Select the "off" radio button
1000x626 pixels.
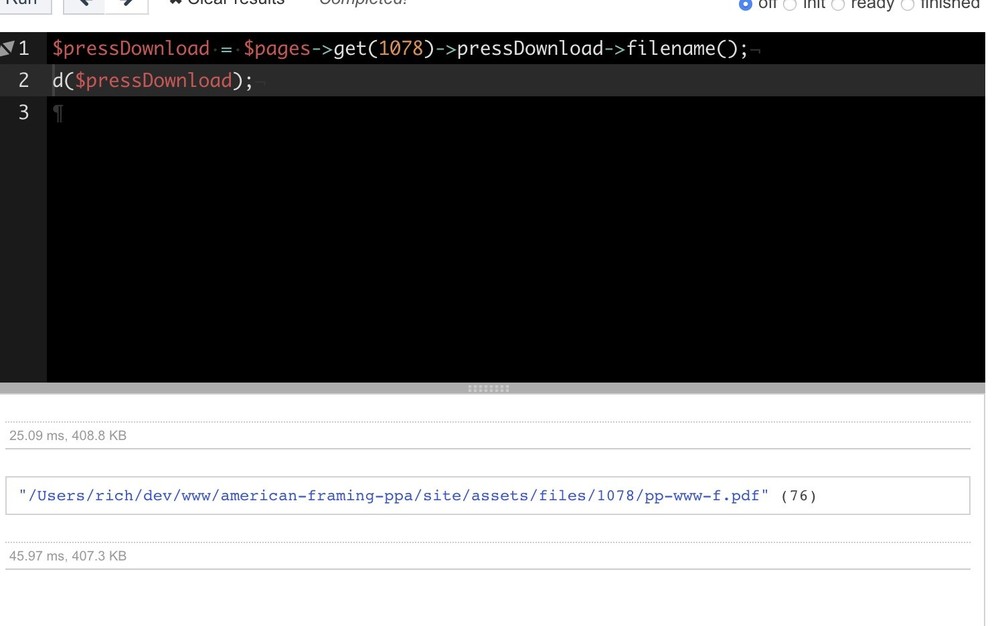pos(744,5)
